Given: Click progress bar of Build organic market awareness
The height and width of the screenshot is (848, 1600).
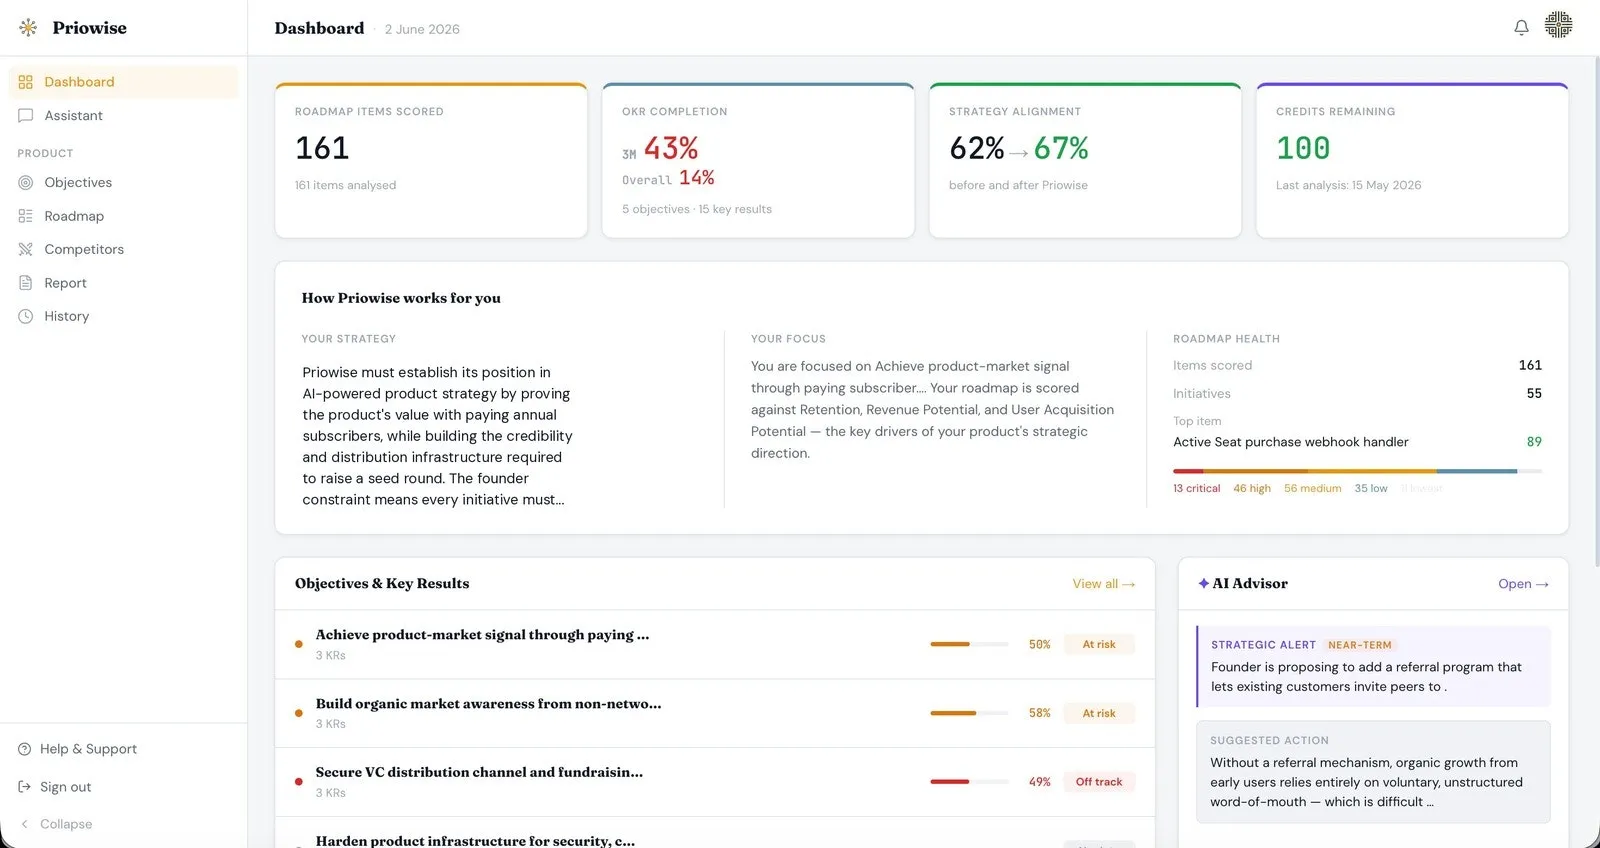Looking at the screenshot, I should tap(969, 713).
